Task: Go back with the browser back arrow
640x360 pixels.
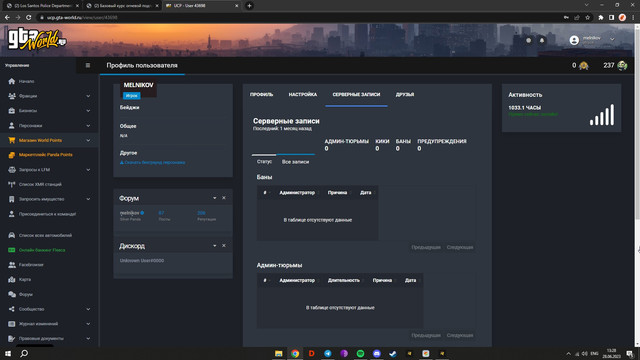Action: pyautogui.click(x=7, y=18)
